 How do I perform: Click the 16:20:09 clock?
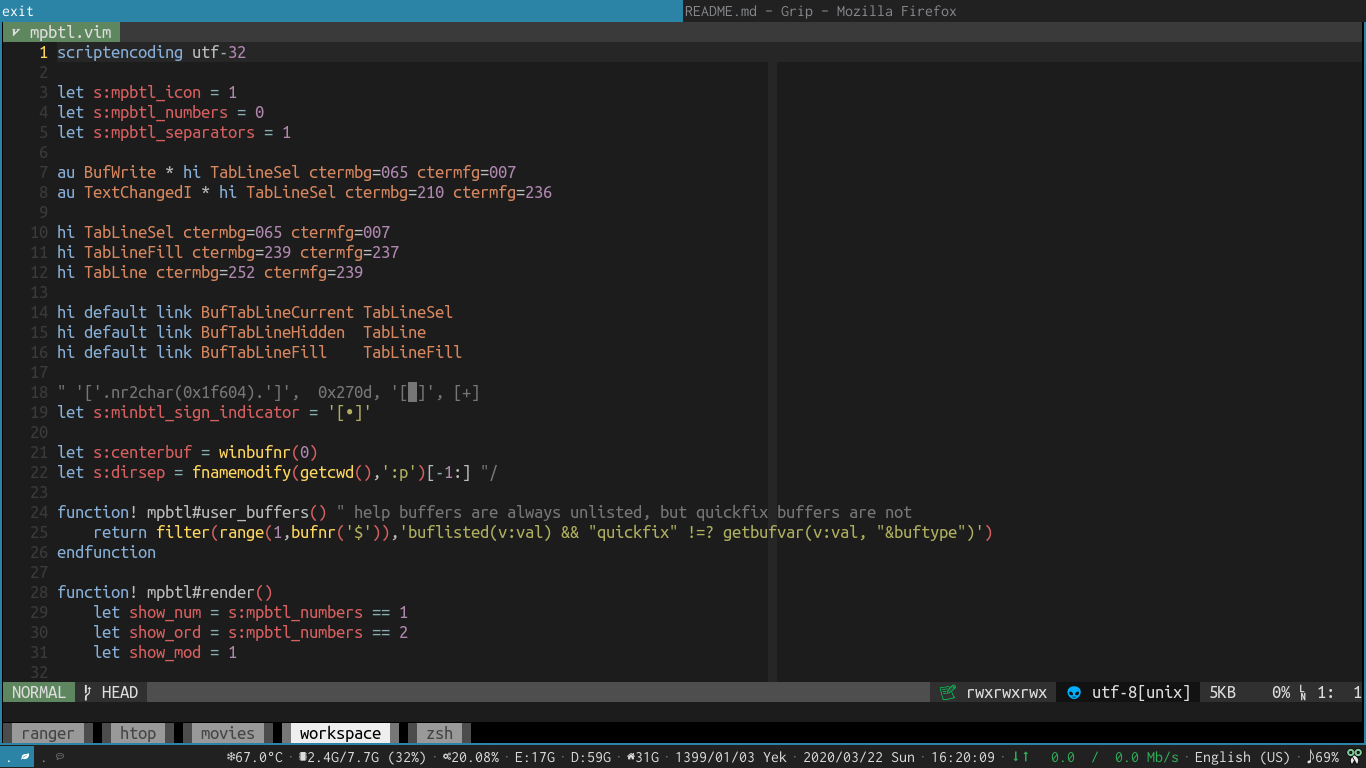pos(963,757)
